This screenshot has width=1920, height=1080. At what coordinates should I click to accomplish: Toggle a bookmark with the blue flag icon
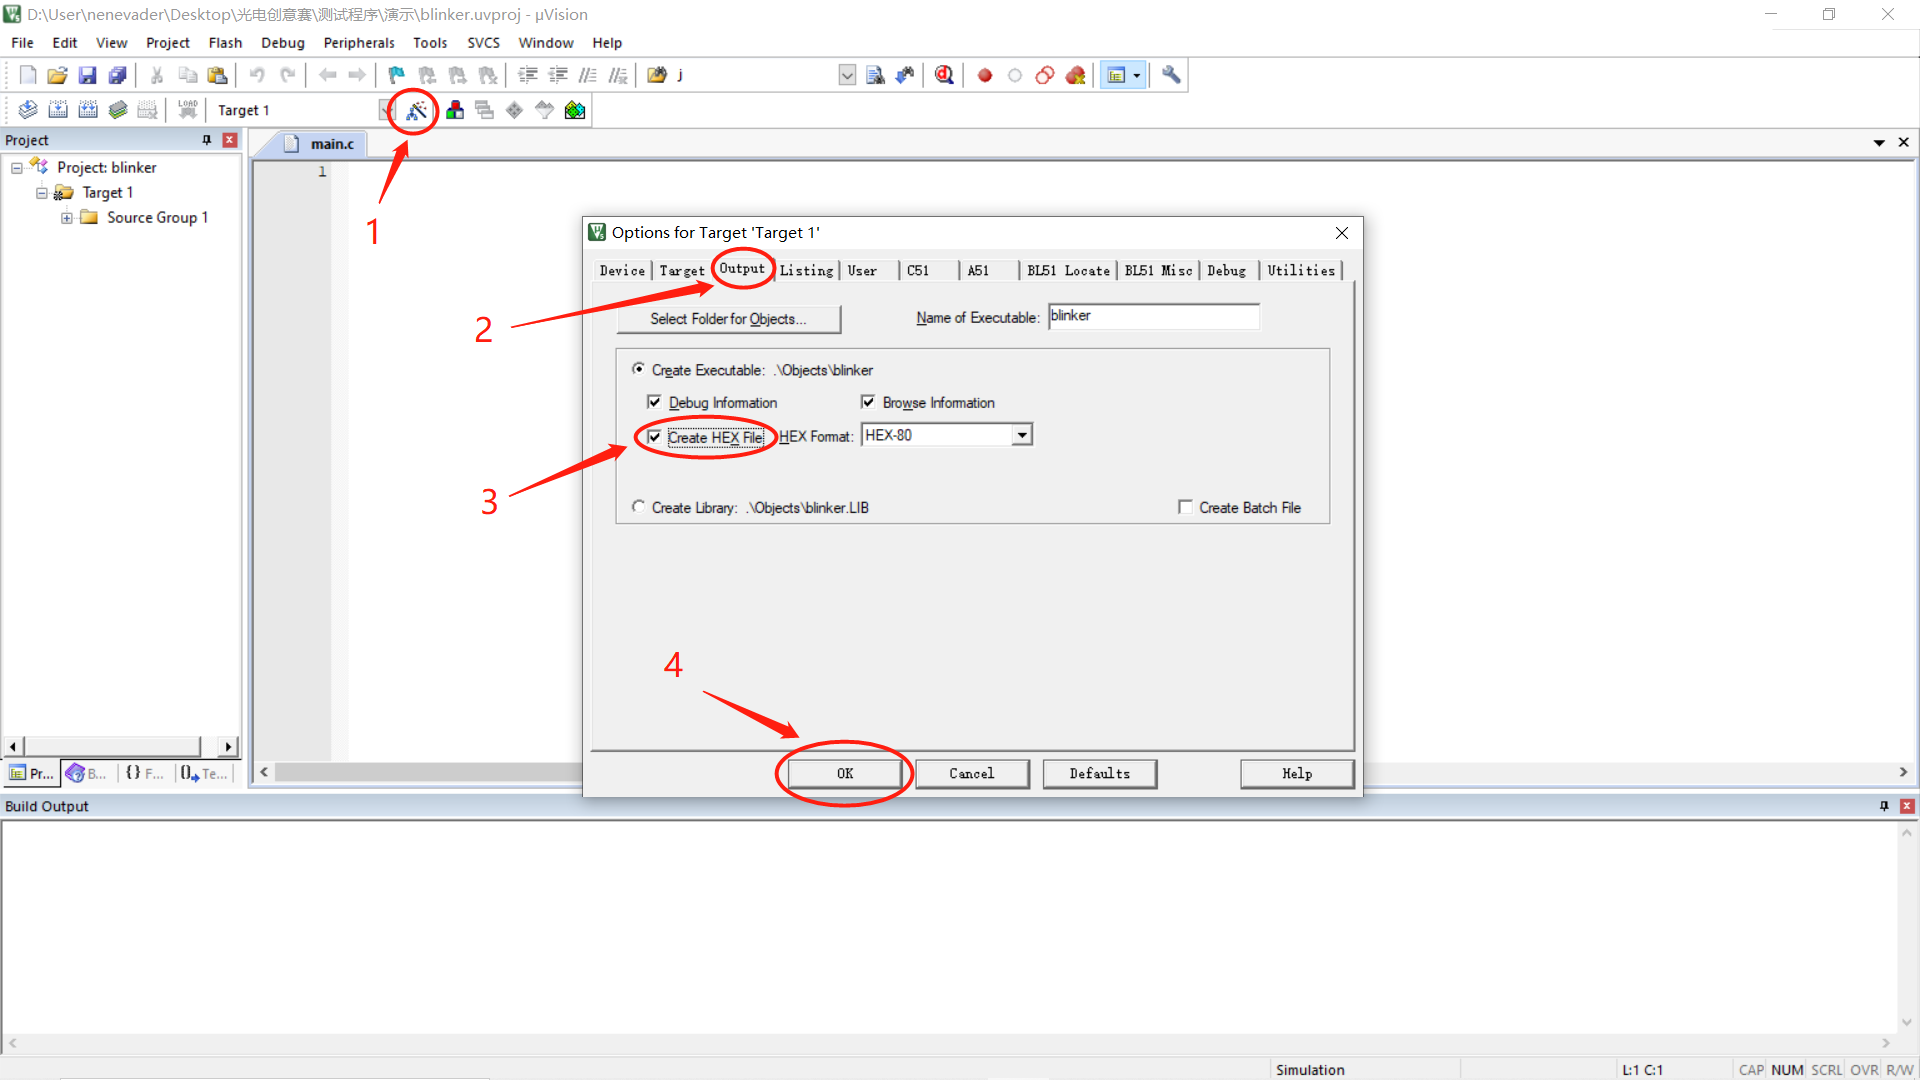pos(397,75)
